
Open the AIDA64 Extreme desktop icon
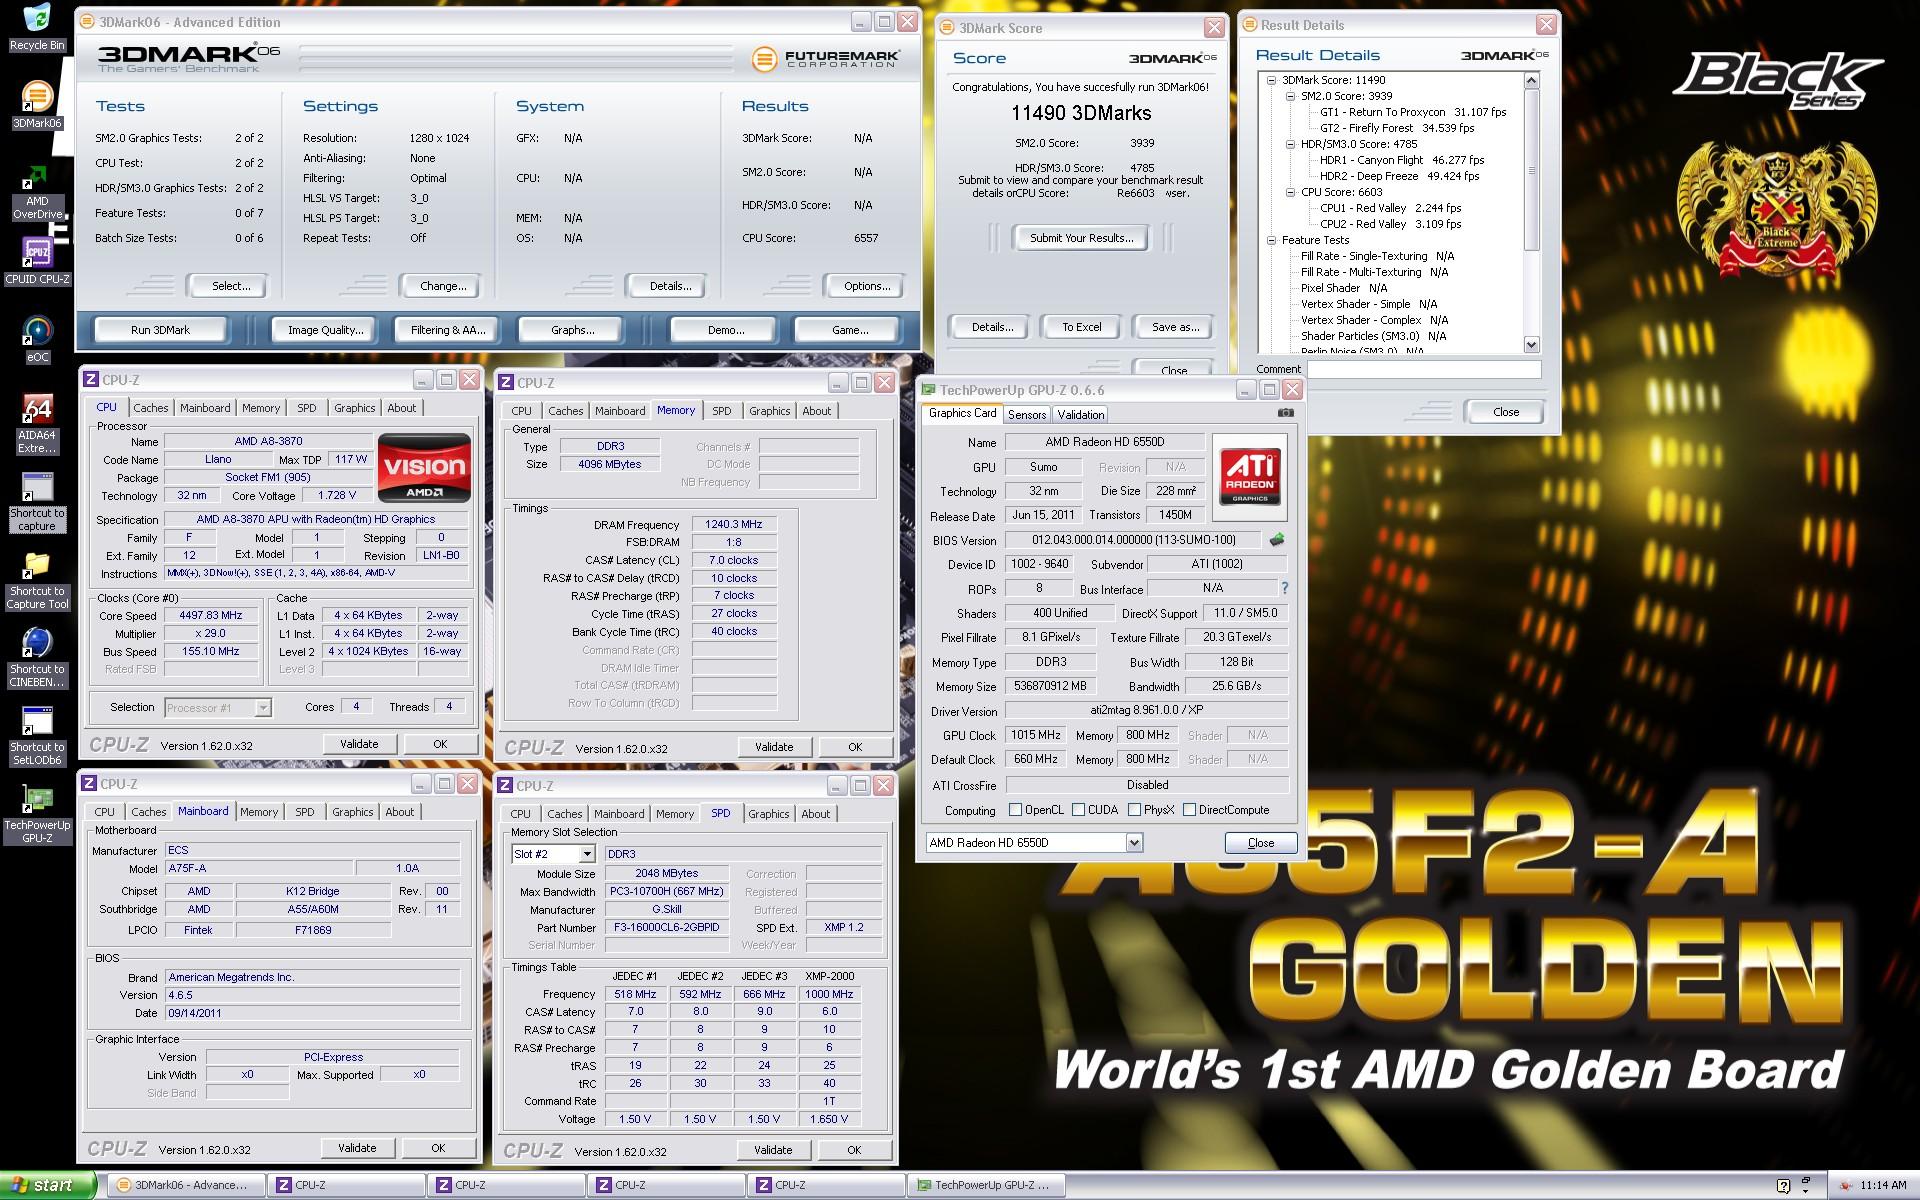[37, 424]
